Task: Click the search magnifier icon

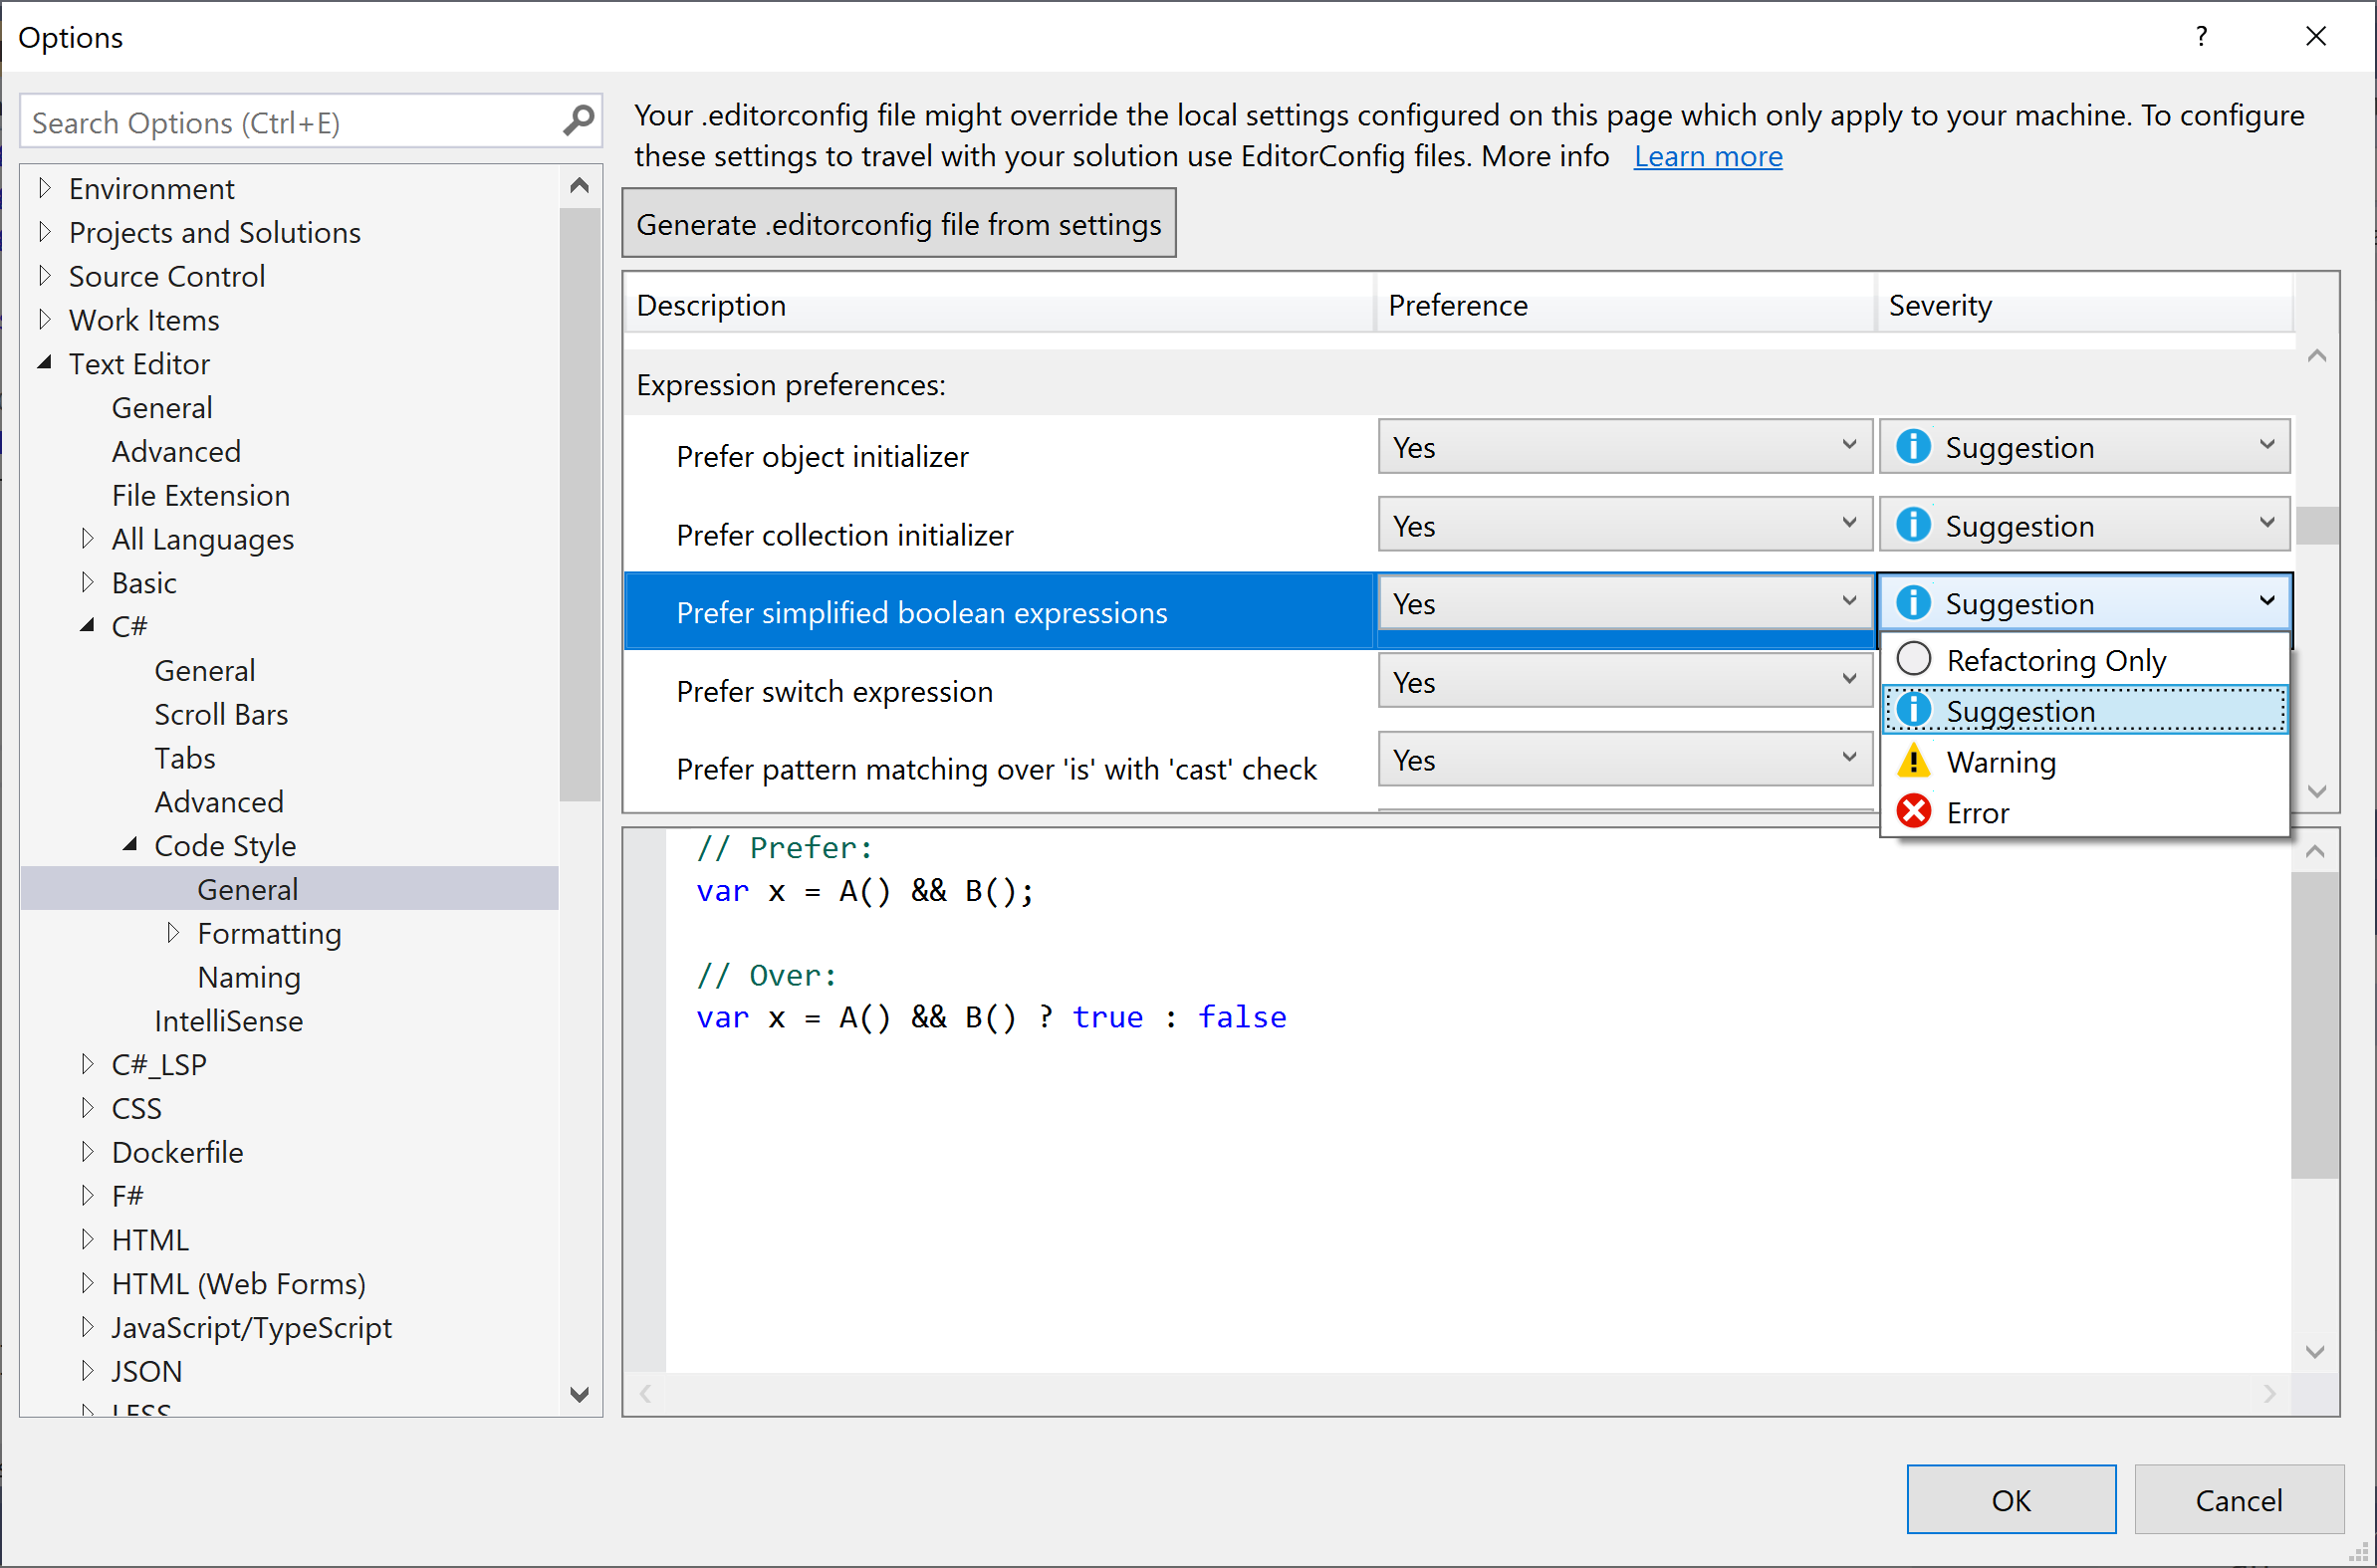Action: pos(578,121)
